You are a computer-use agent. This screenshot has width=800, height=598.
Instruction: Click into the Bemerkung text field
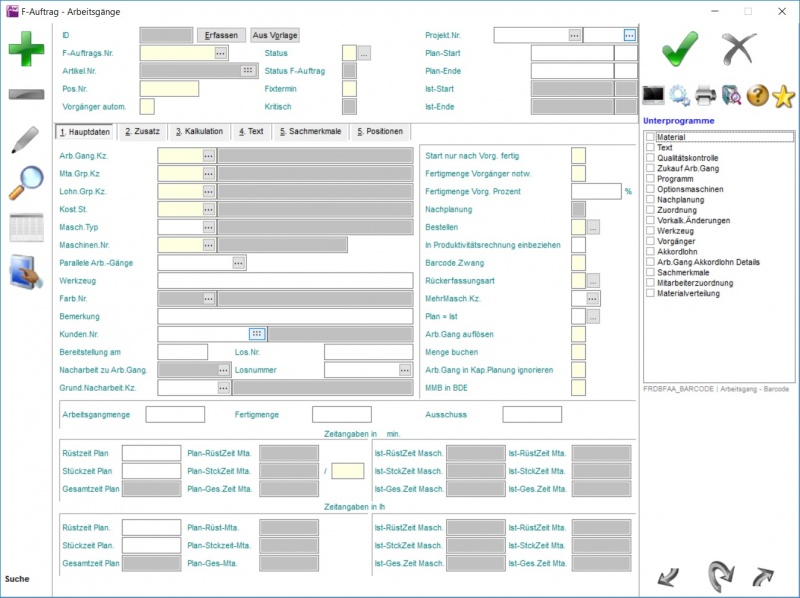[285, 316]
